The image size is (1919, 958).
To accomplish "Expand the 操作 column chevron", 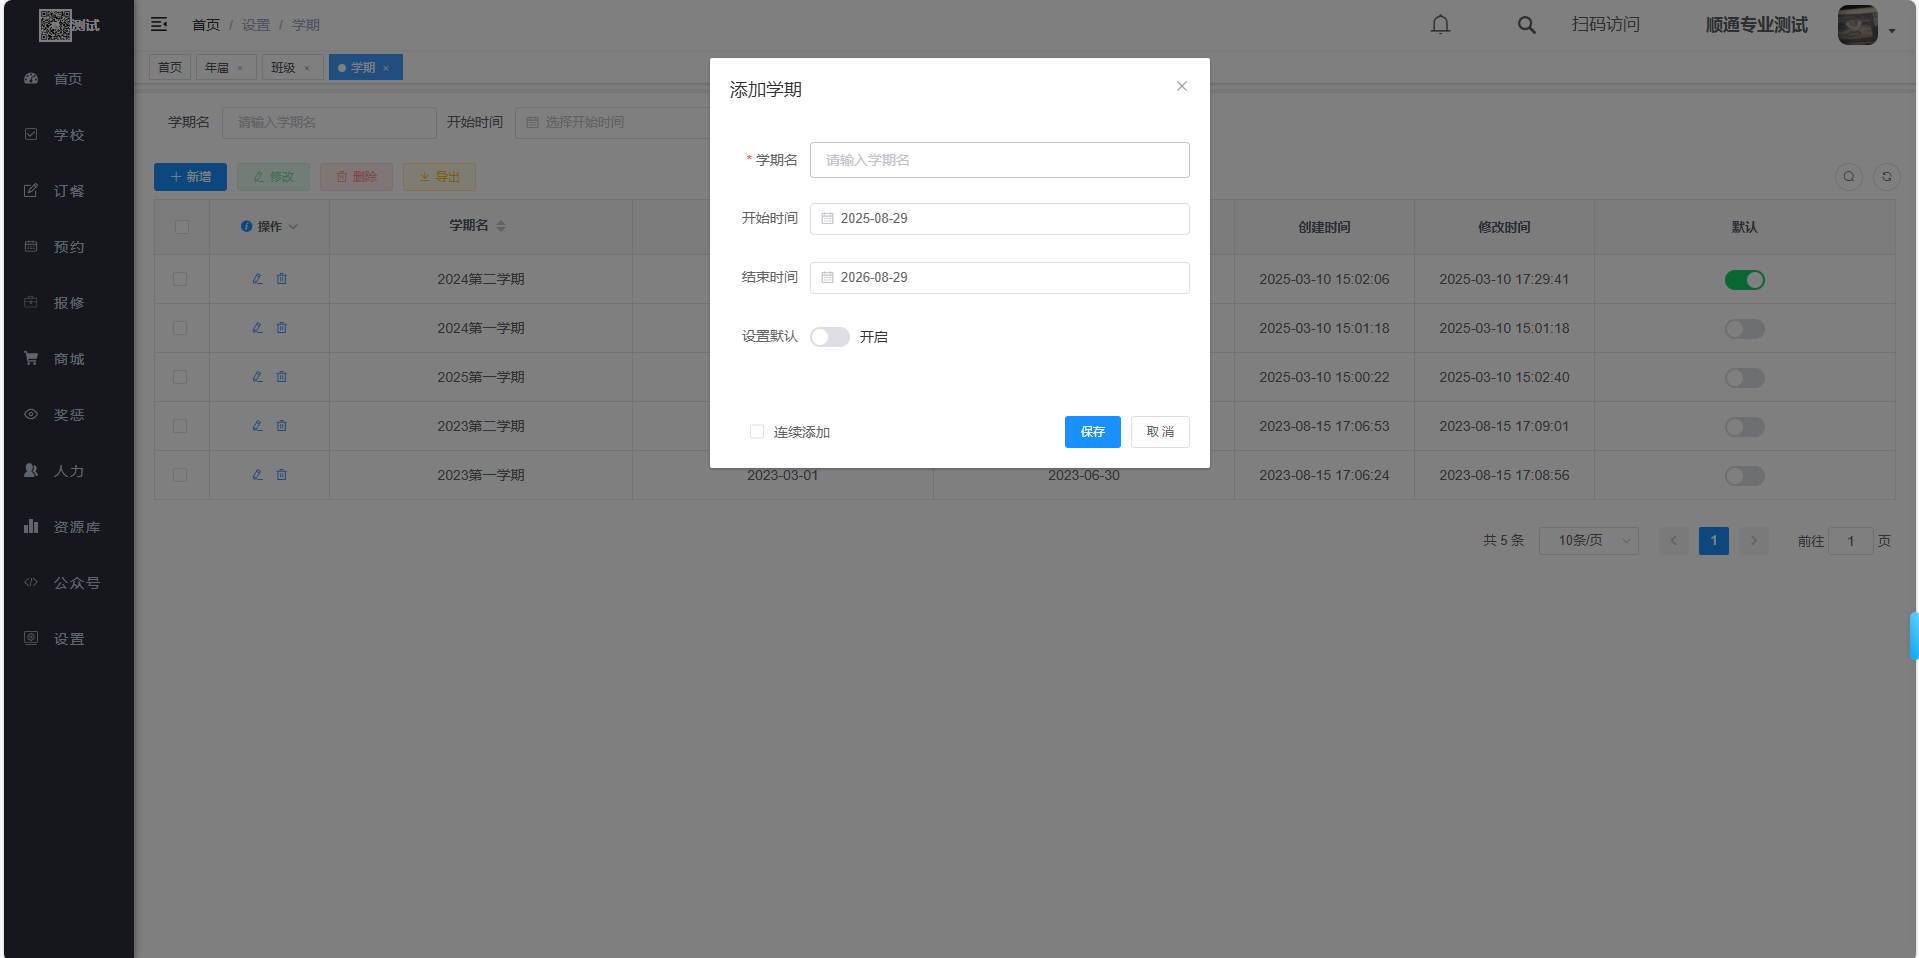I will click(x=293, y=227).
